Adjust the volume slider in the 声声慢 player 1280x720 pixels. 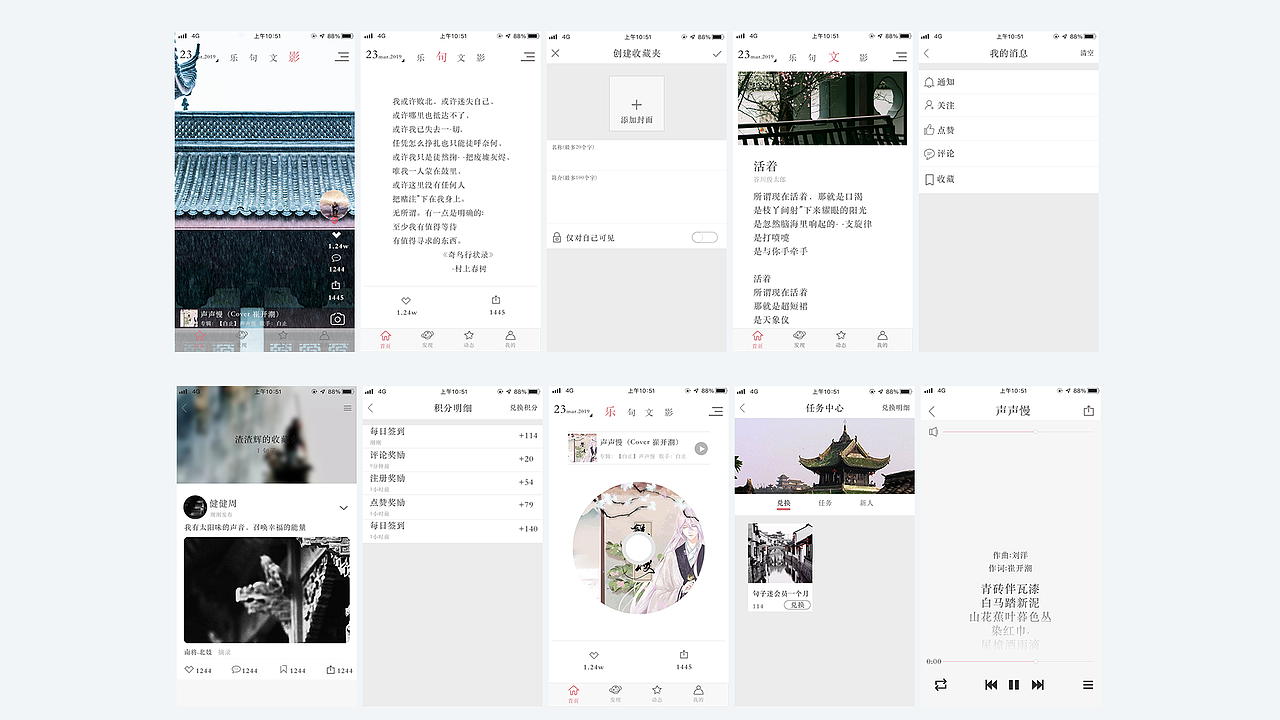coord(1016,432)
